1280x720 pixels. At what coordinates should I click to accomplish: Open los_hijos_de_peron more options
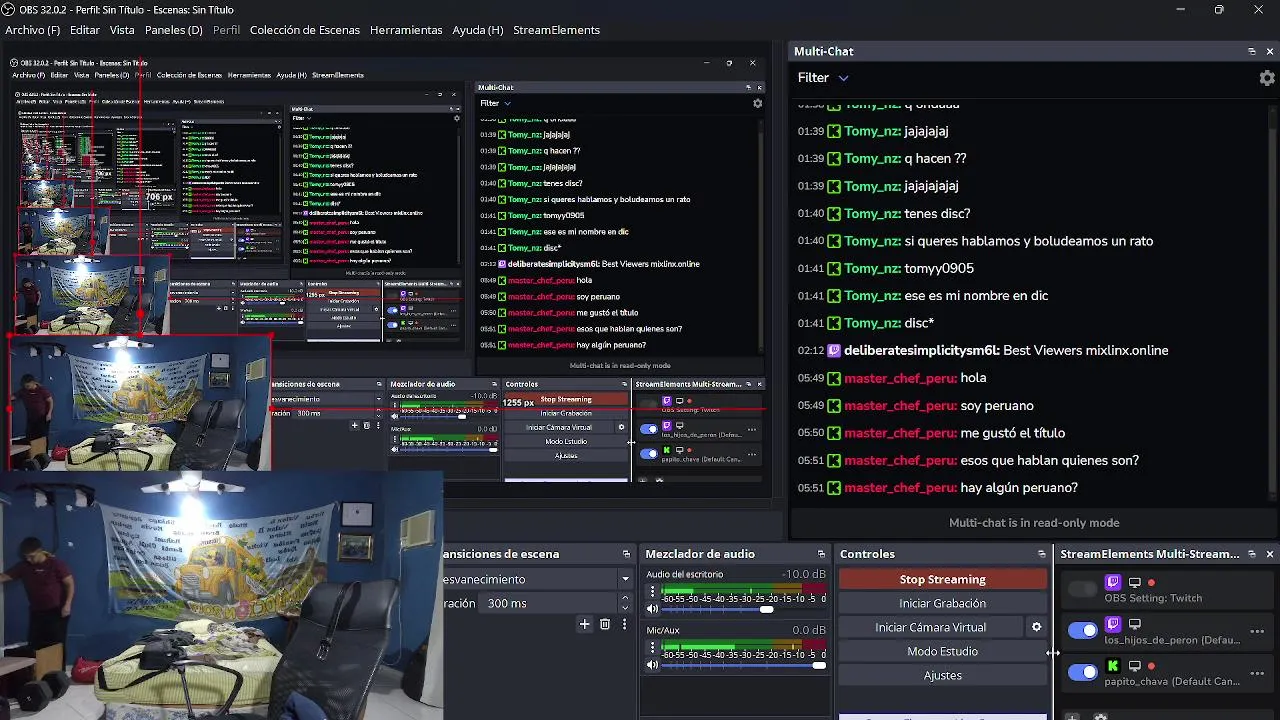click(x=1257, y=631)
